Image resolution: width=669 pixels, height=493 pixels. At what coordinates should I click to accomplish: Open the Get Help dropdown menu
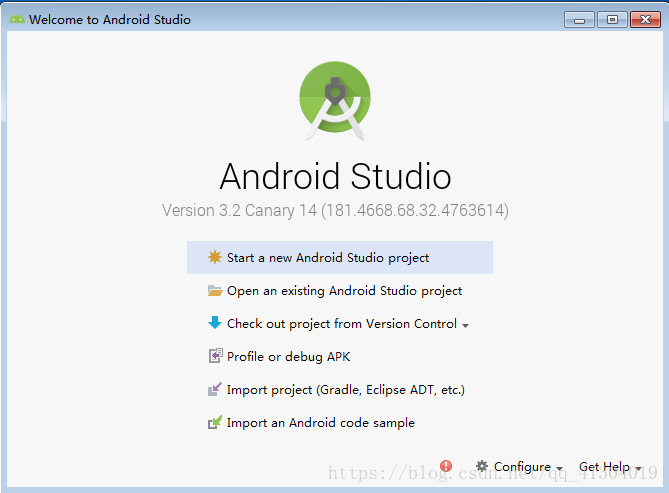[610, 467]
